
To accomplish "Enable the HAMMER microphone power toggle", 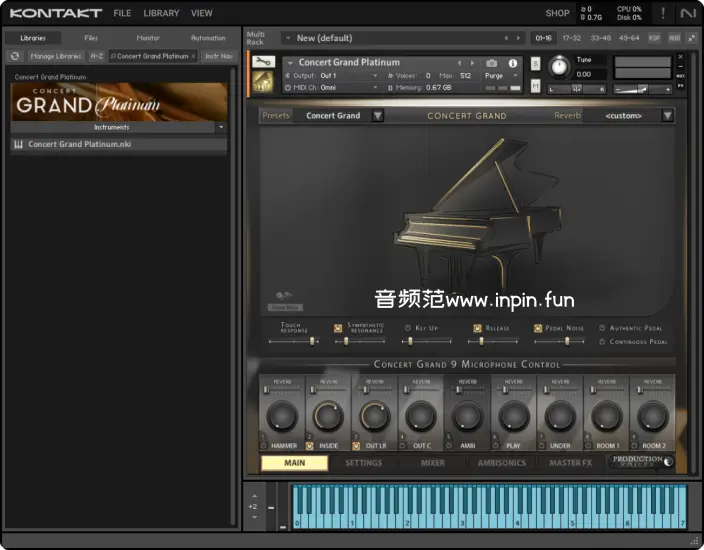I will 264,445.
